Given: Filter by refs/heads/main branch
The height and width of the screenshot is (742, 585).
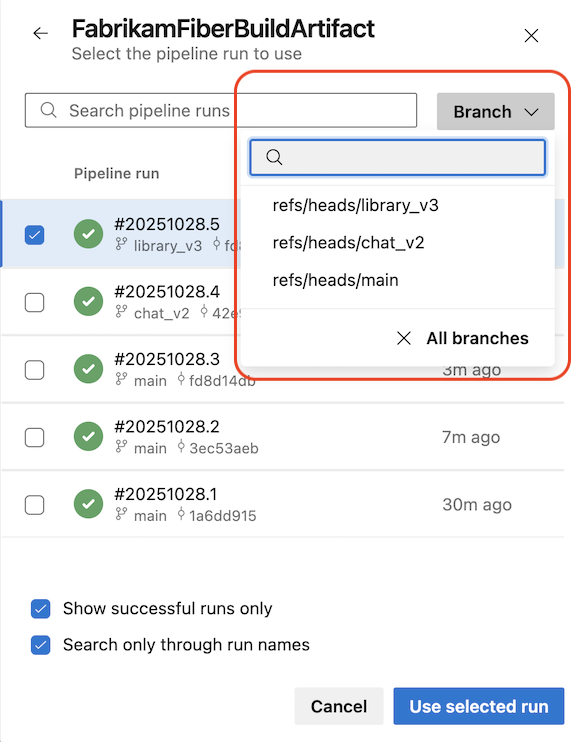Looking at the screenshot, I should [x=336, y=280].
